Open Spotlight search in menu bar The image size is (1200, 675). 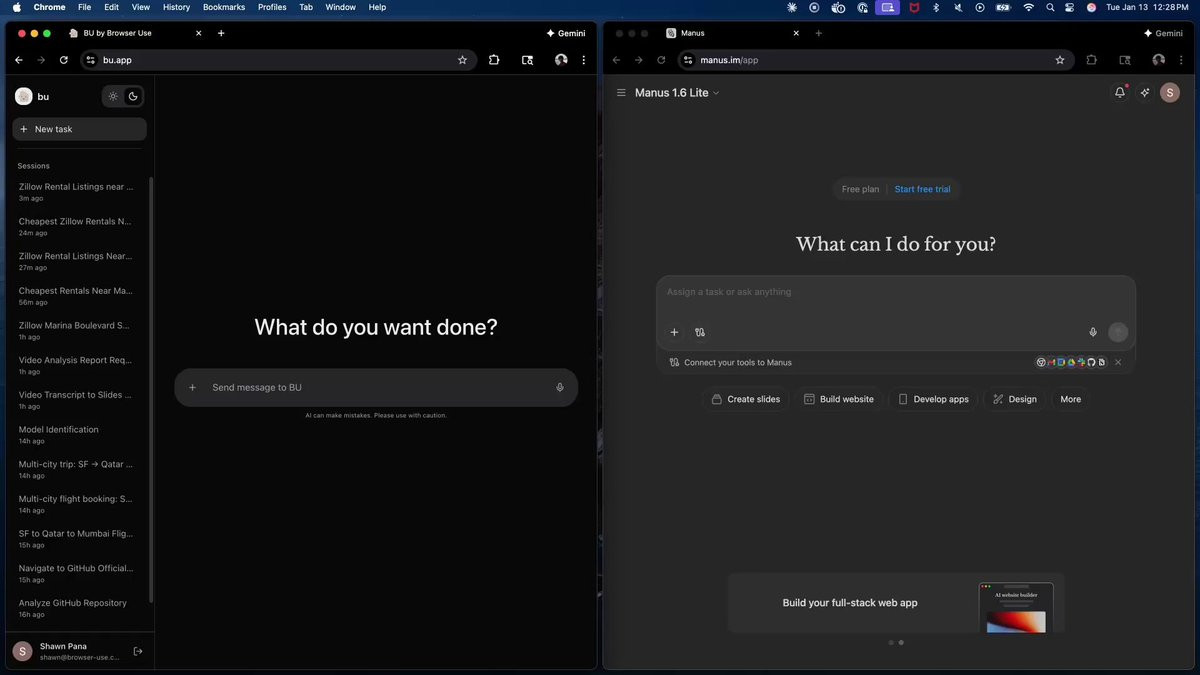[1050, 7]
